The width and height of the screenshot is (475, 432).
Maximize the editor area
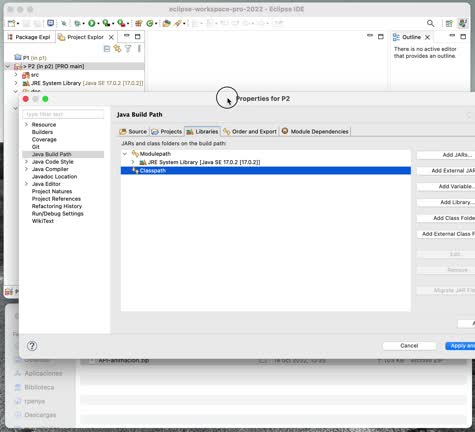381,37
